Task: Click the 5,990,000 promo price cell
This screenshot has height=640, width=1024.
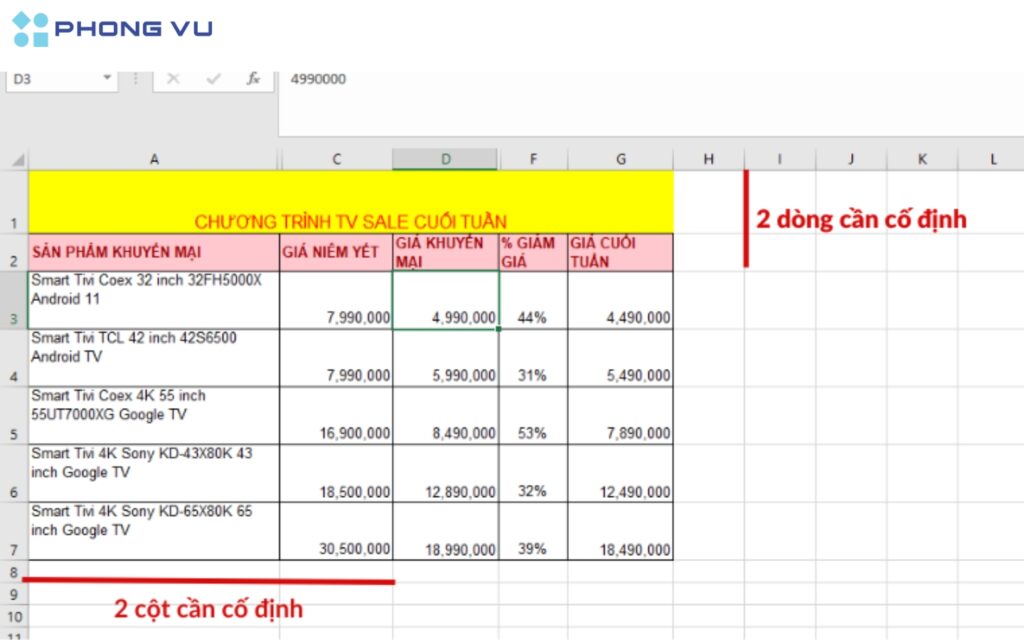Action: (x=445, y=358)
